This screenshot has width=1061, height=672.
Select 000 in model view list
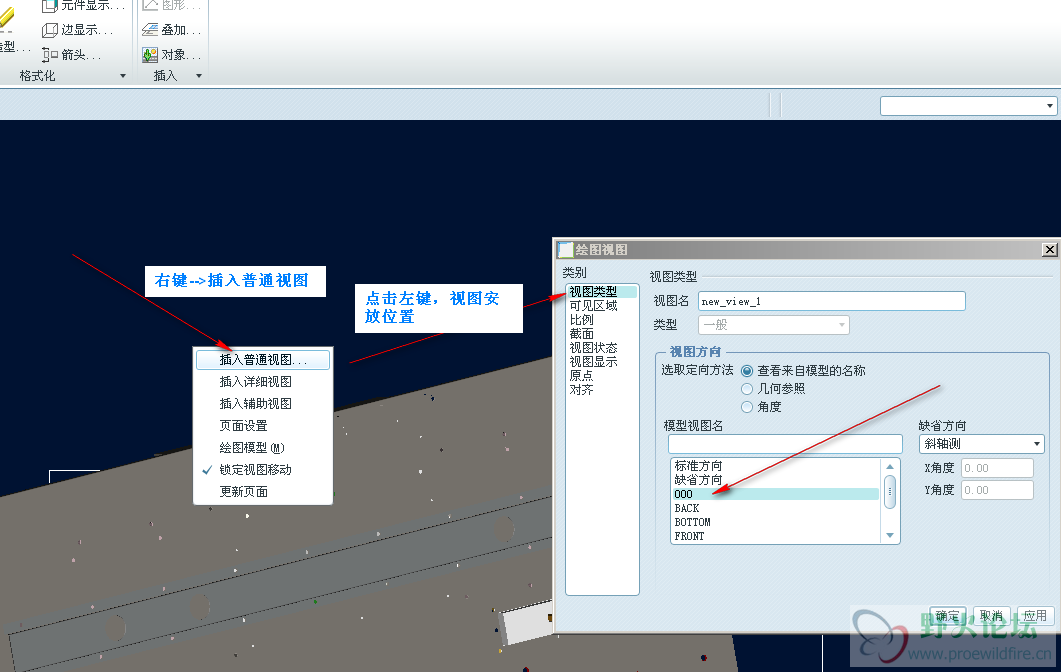pos(776,494)
